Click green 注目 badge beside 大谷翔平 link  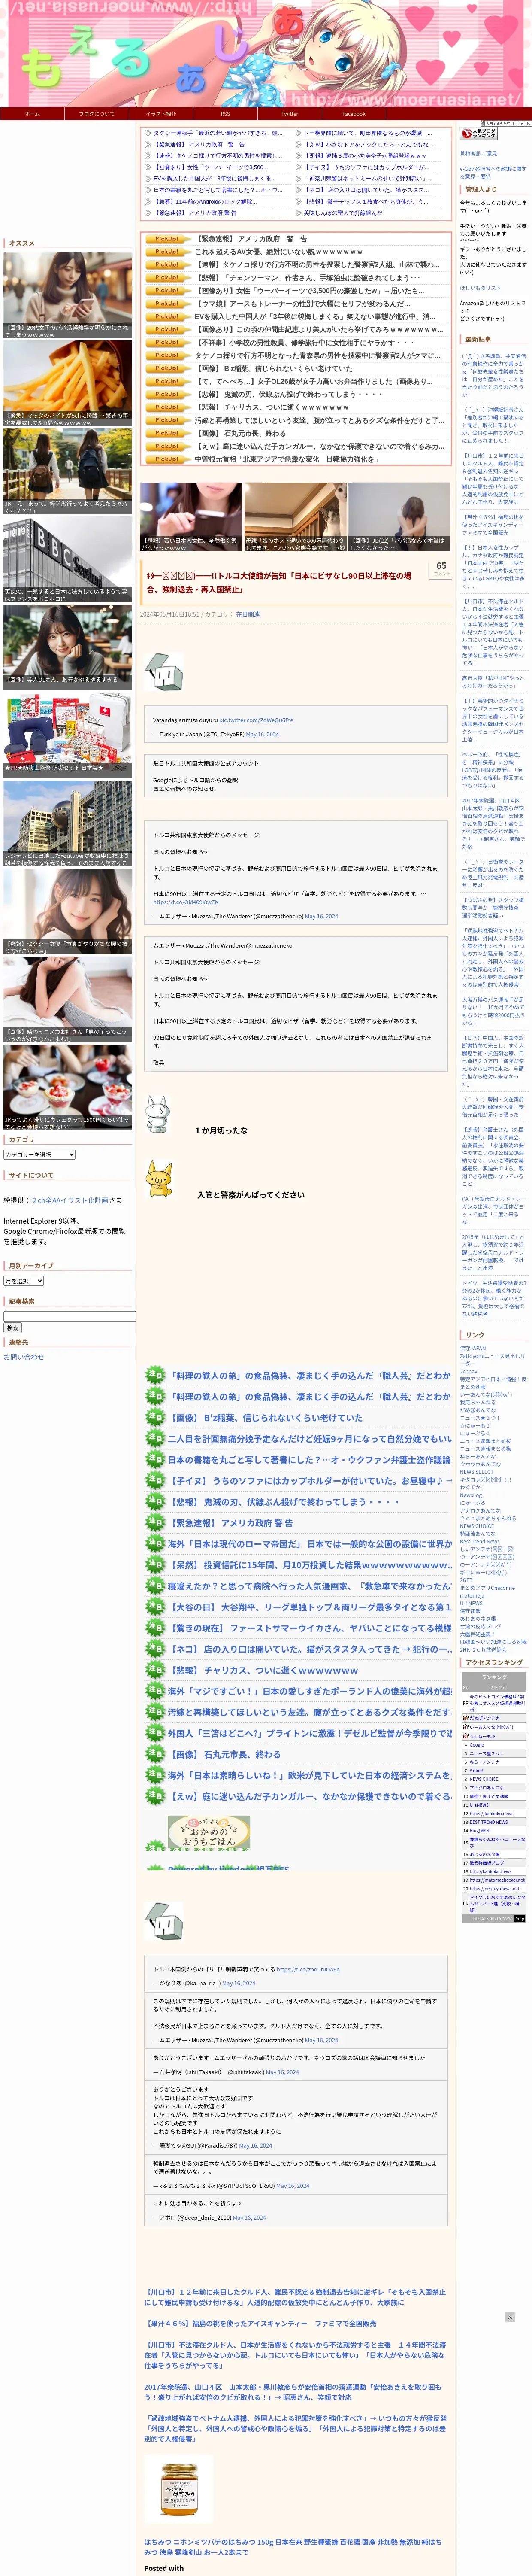point(155,1607)
